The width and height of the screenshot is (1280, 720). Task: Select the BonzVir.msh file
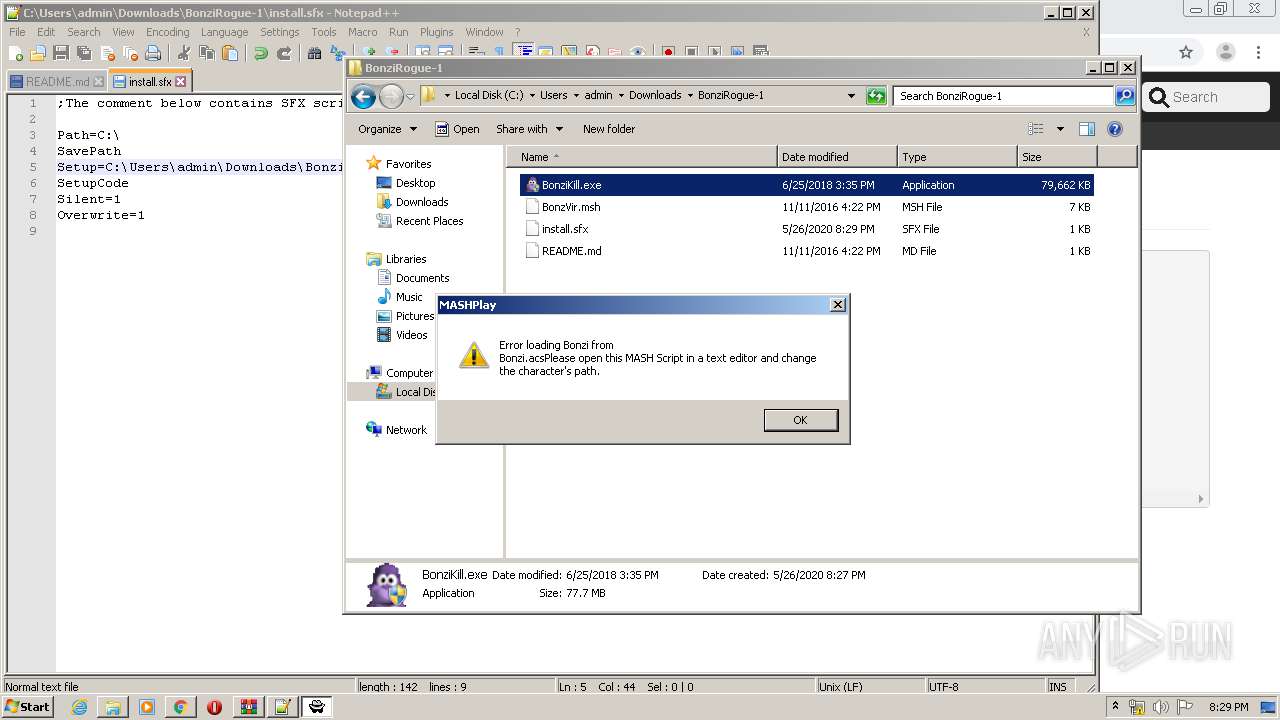[x=806, y=207]
